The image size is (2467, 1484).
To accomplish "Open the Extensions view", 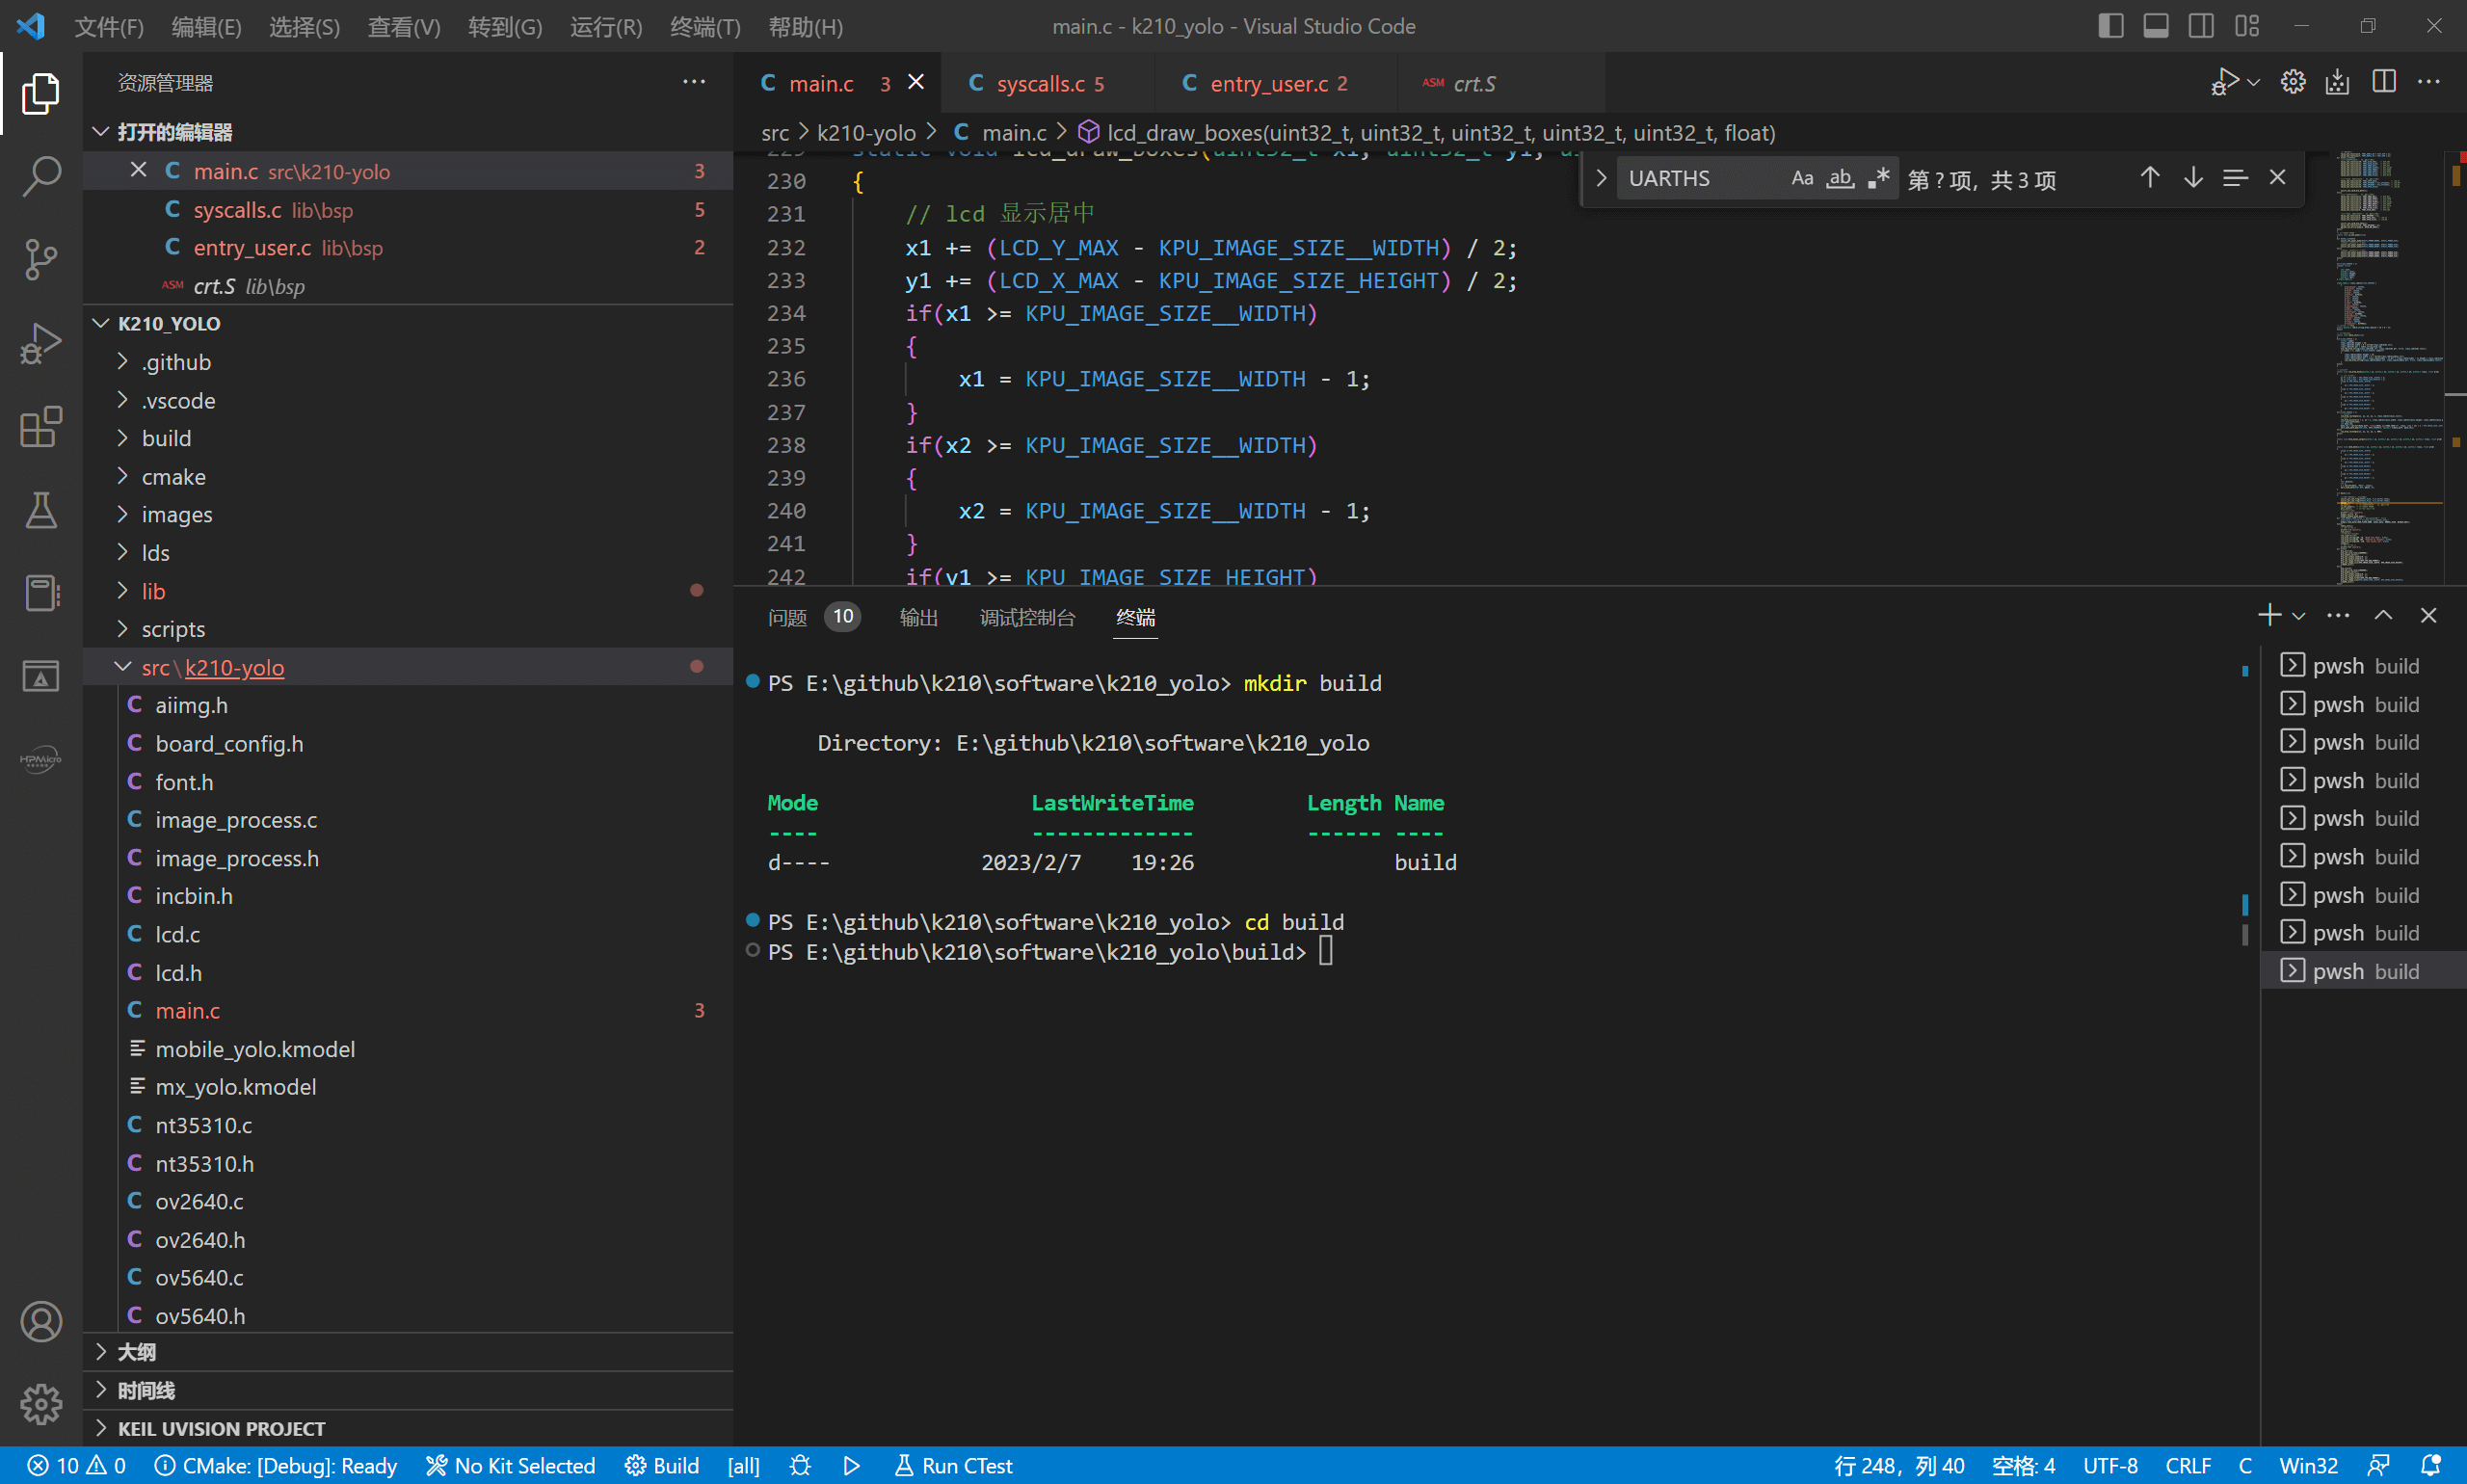I will pos(40,427).
